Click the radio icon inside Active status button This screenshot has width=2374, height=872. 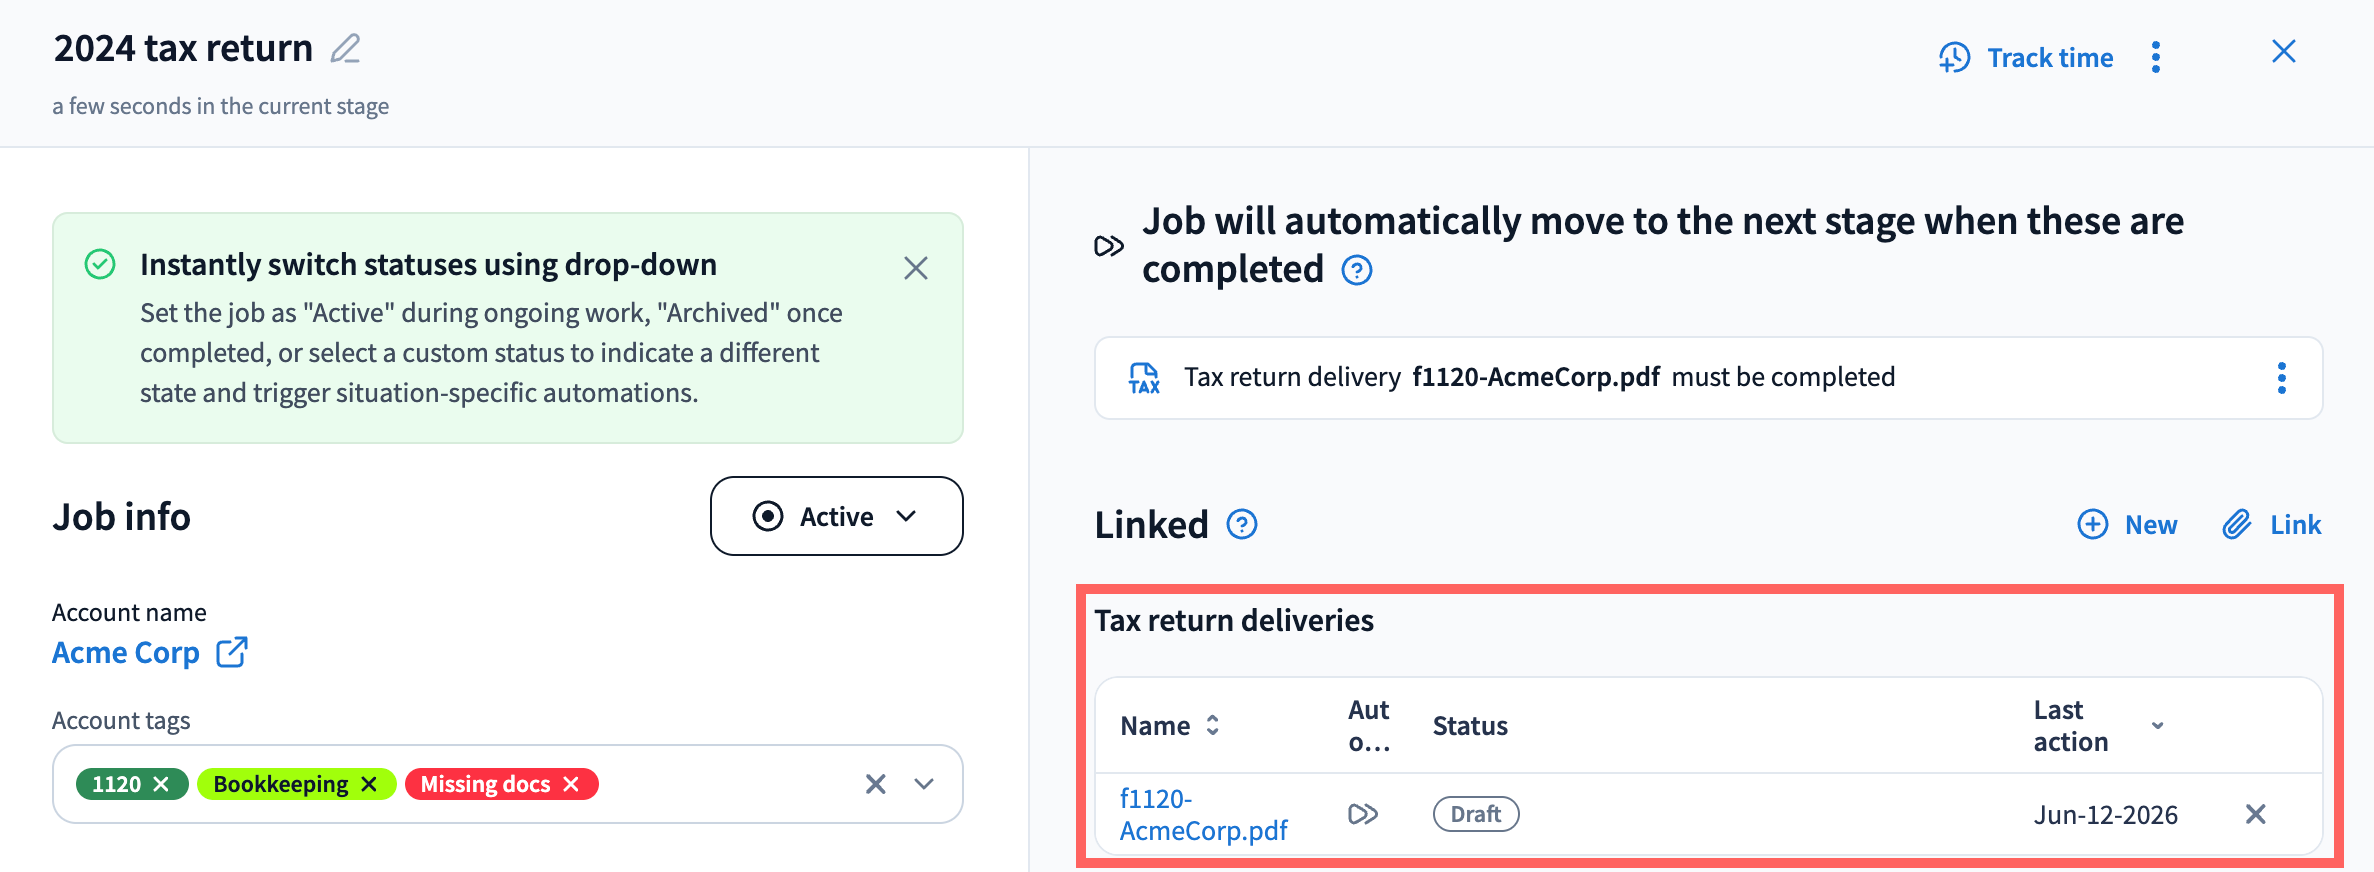pos(768,516)
